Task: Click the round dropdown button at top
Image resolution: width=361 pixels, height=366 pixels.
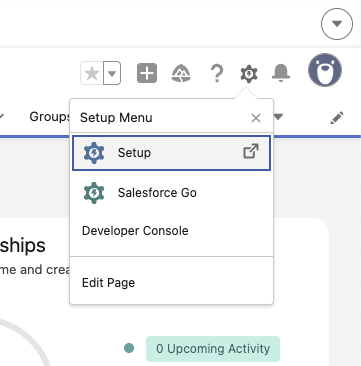Action: tap(337, 24)
